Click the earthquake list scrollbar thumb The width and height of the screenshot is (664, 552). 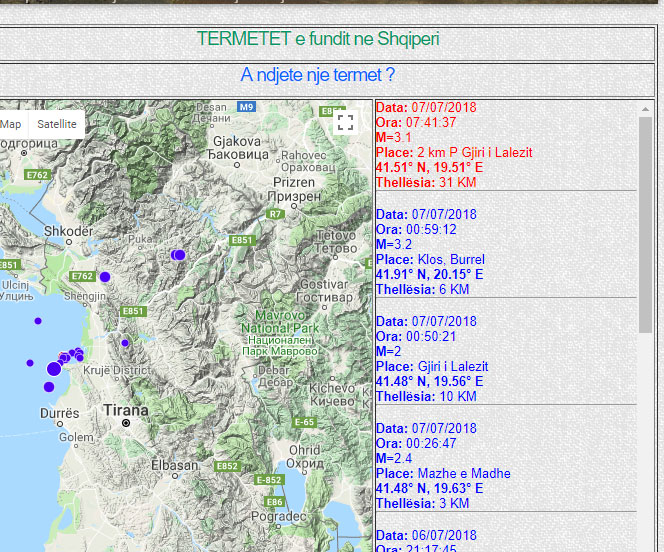tap(645, 220)
